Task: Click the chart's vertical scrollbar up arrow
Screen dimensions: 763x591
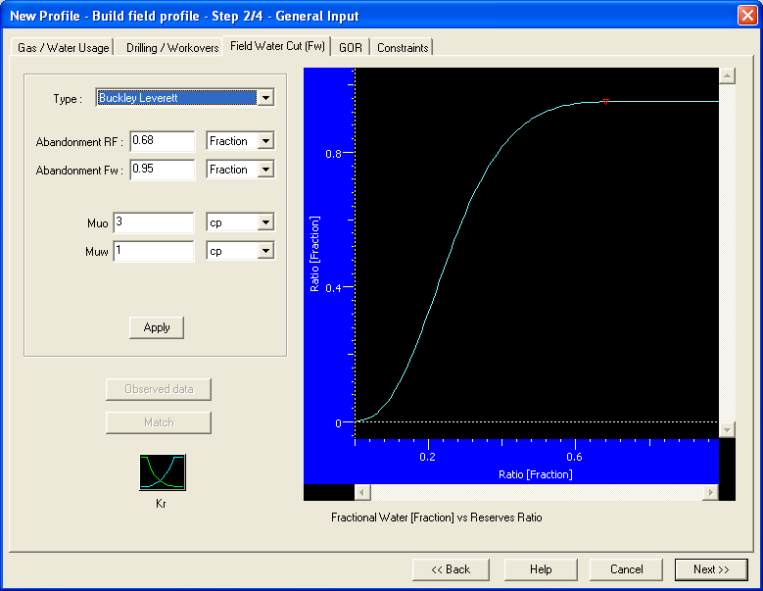Action: pyautogui.click(x=727, y=76)
